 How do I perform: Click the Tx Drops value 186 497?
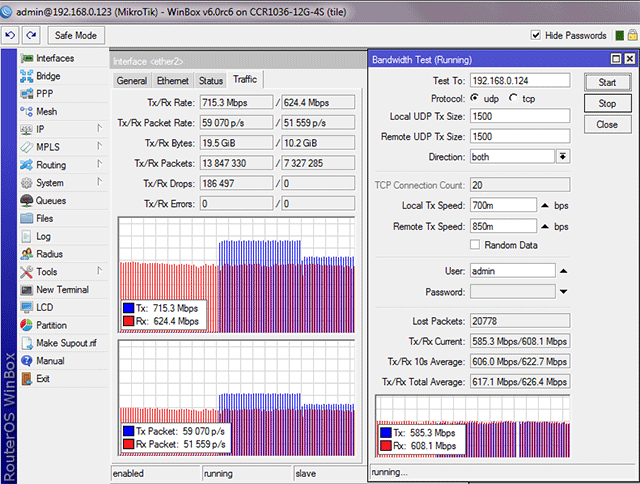click(x=236, y=183)
